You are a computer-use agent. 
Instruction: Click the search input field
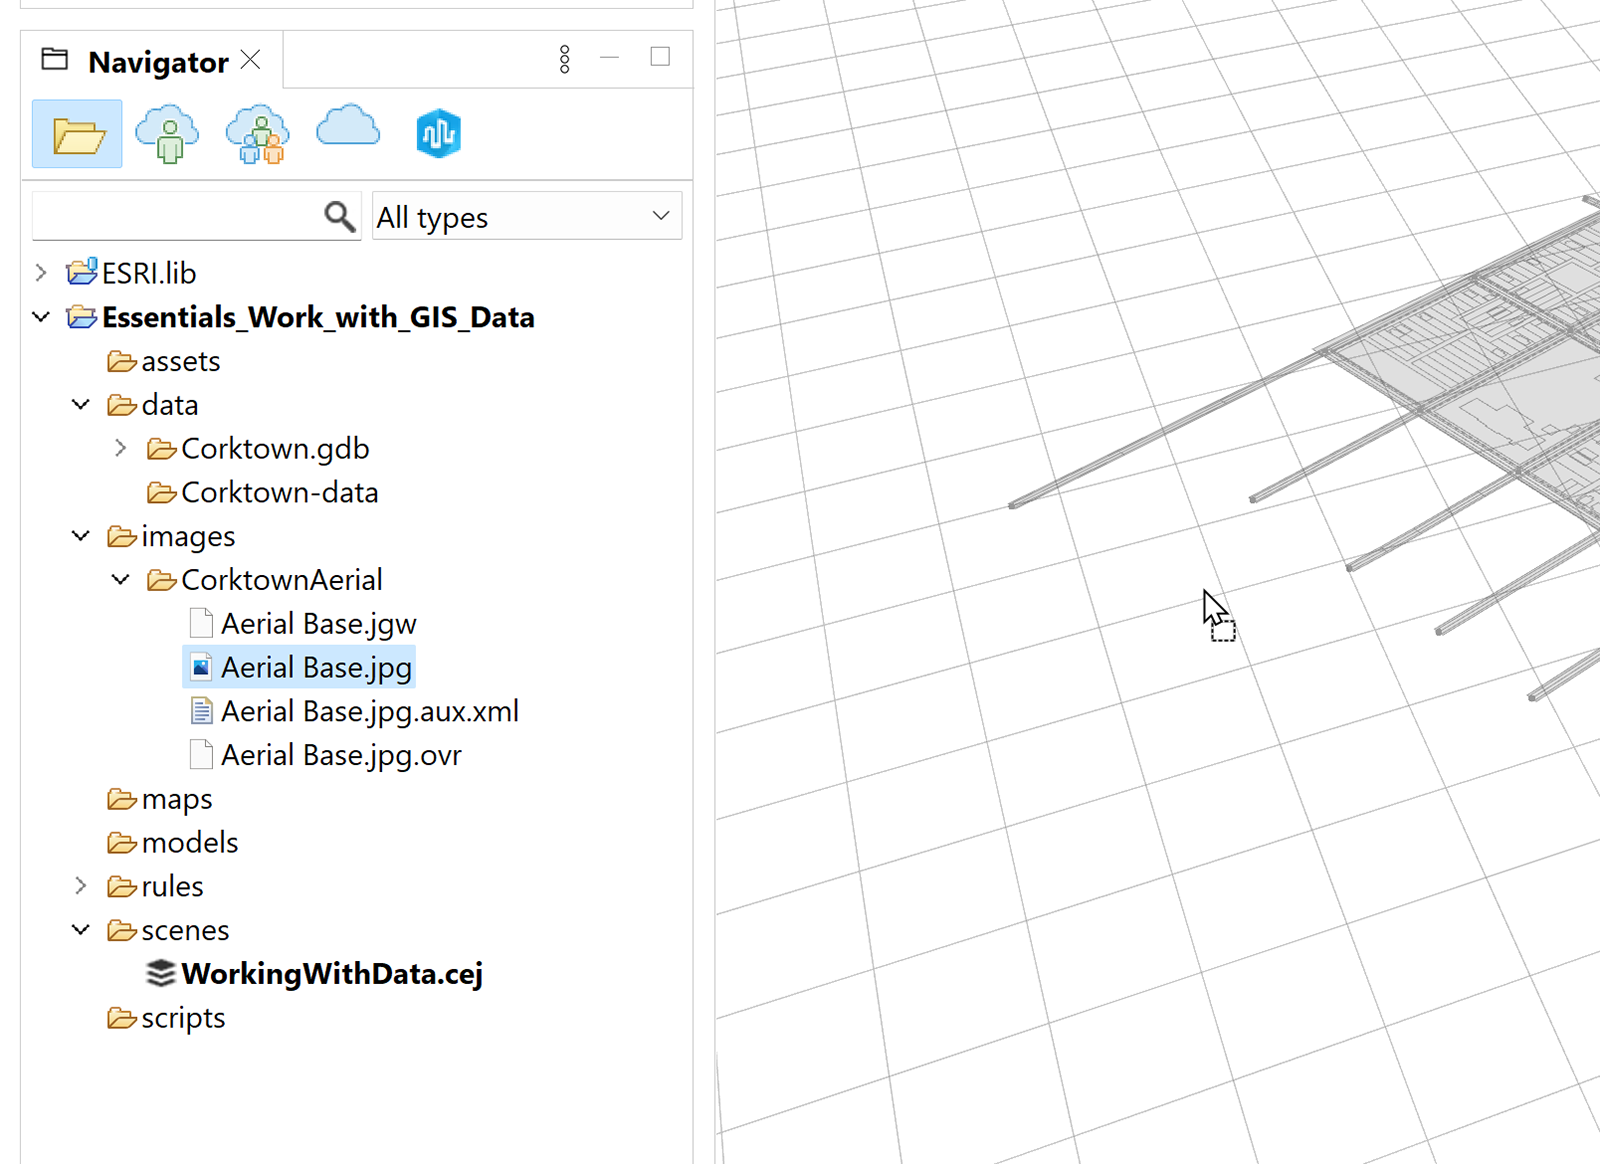(180, 215)
